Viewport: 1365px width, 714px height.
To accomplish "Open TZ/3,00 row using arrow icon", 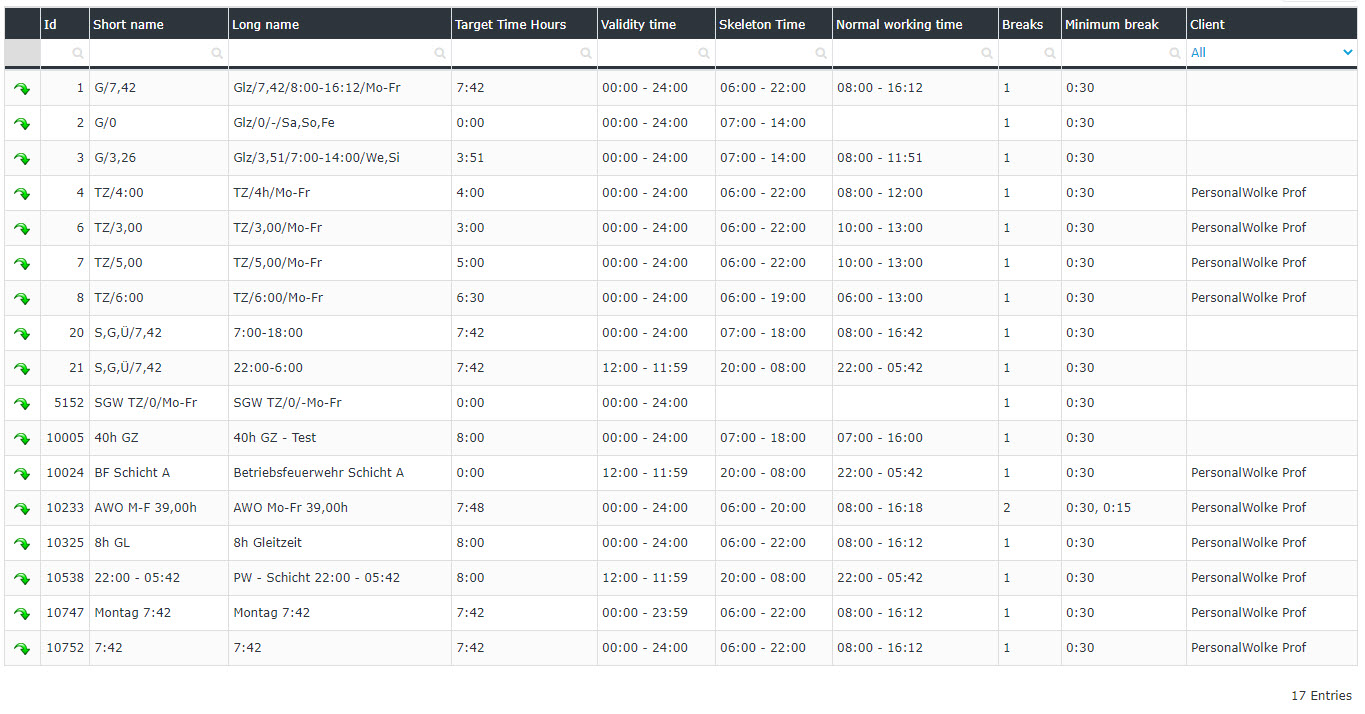I will coord(22,229).
